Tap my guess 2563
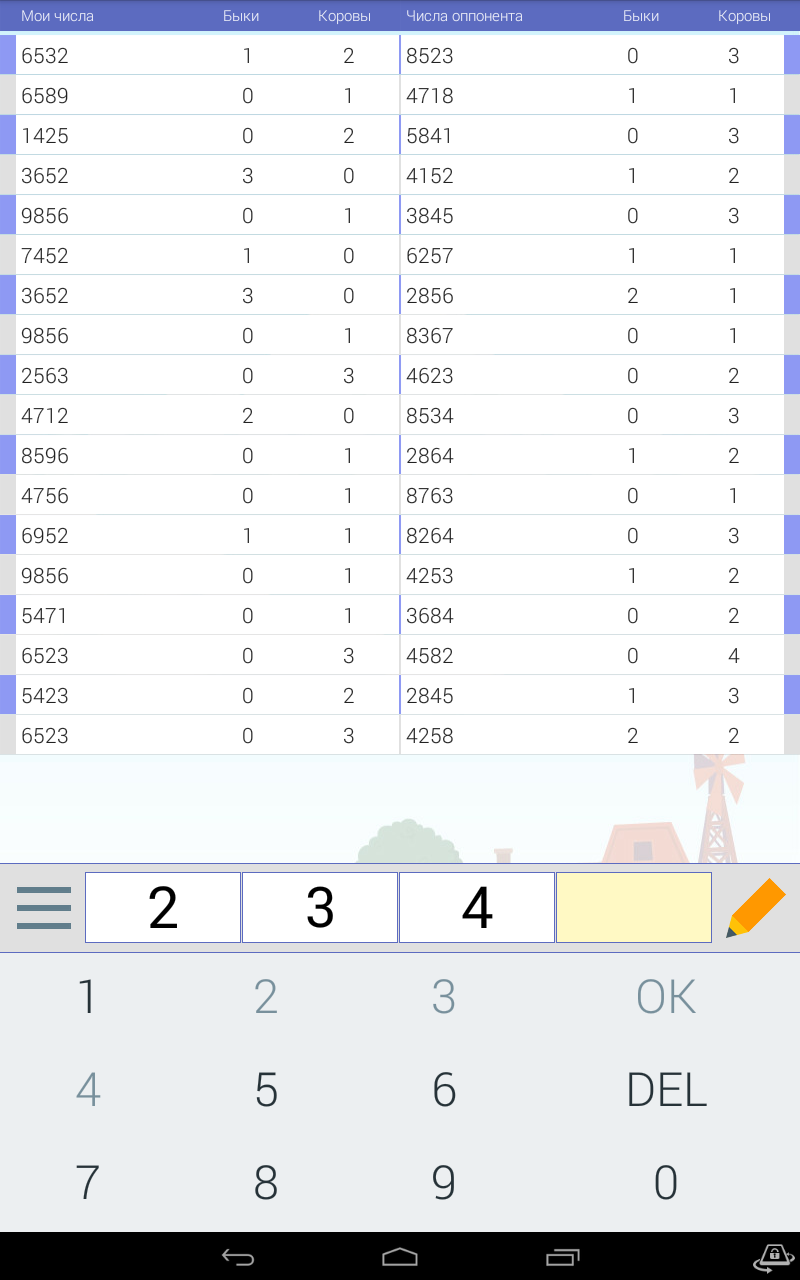Image resolution: width=800 pixels, height=1280 pixels. pyautogui.click(x=45, y=376)
